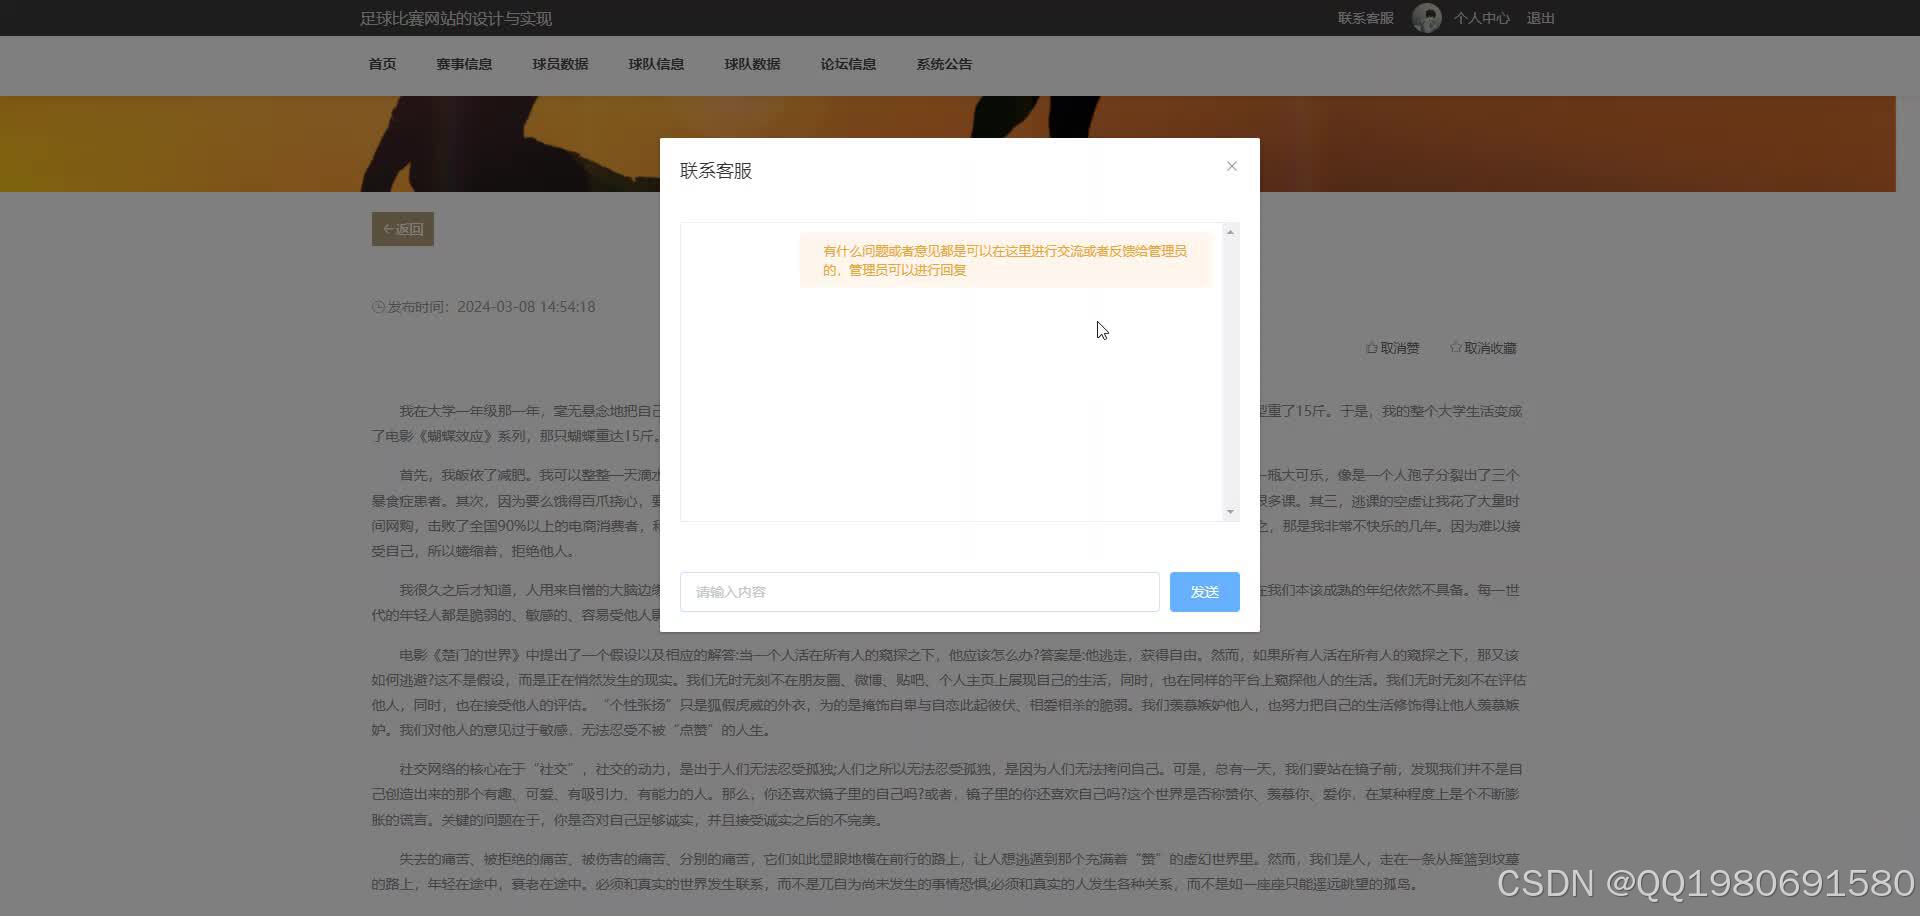
Task: Click the 返回 back button
Action: click(403, 228)
